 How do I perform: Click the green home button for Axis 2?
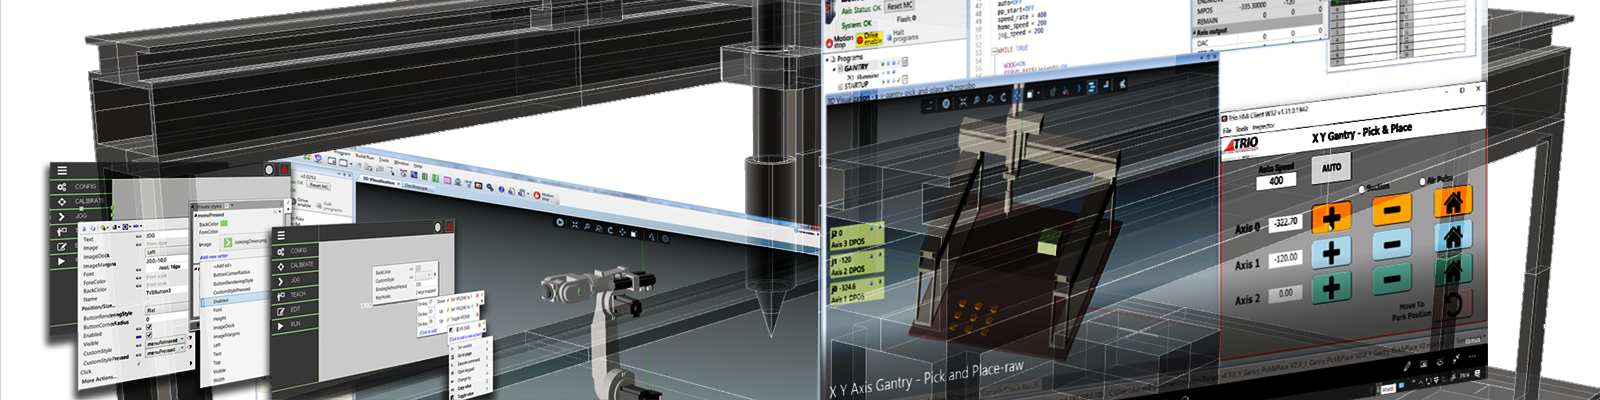[x=1453, y=270]
